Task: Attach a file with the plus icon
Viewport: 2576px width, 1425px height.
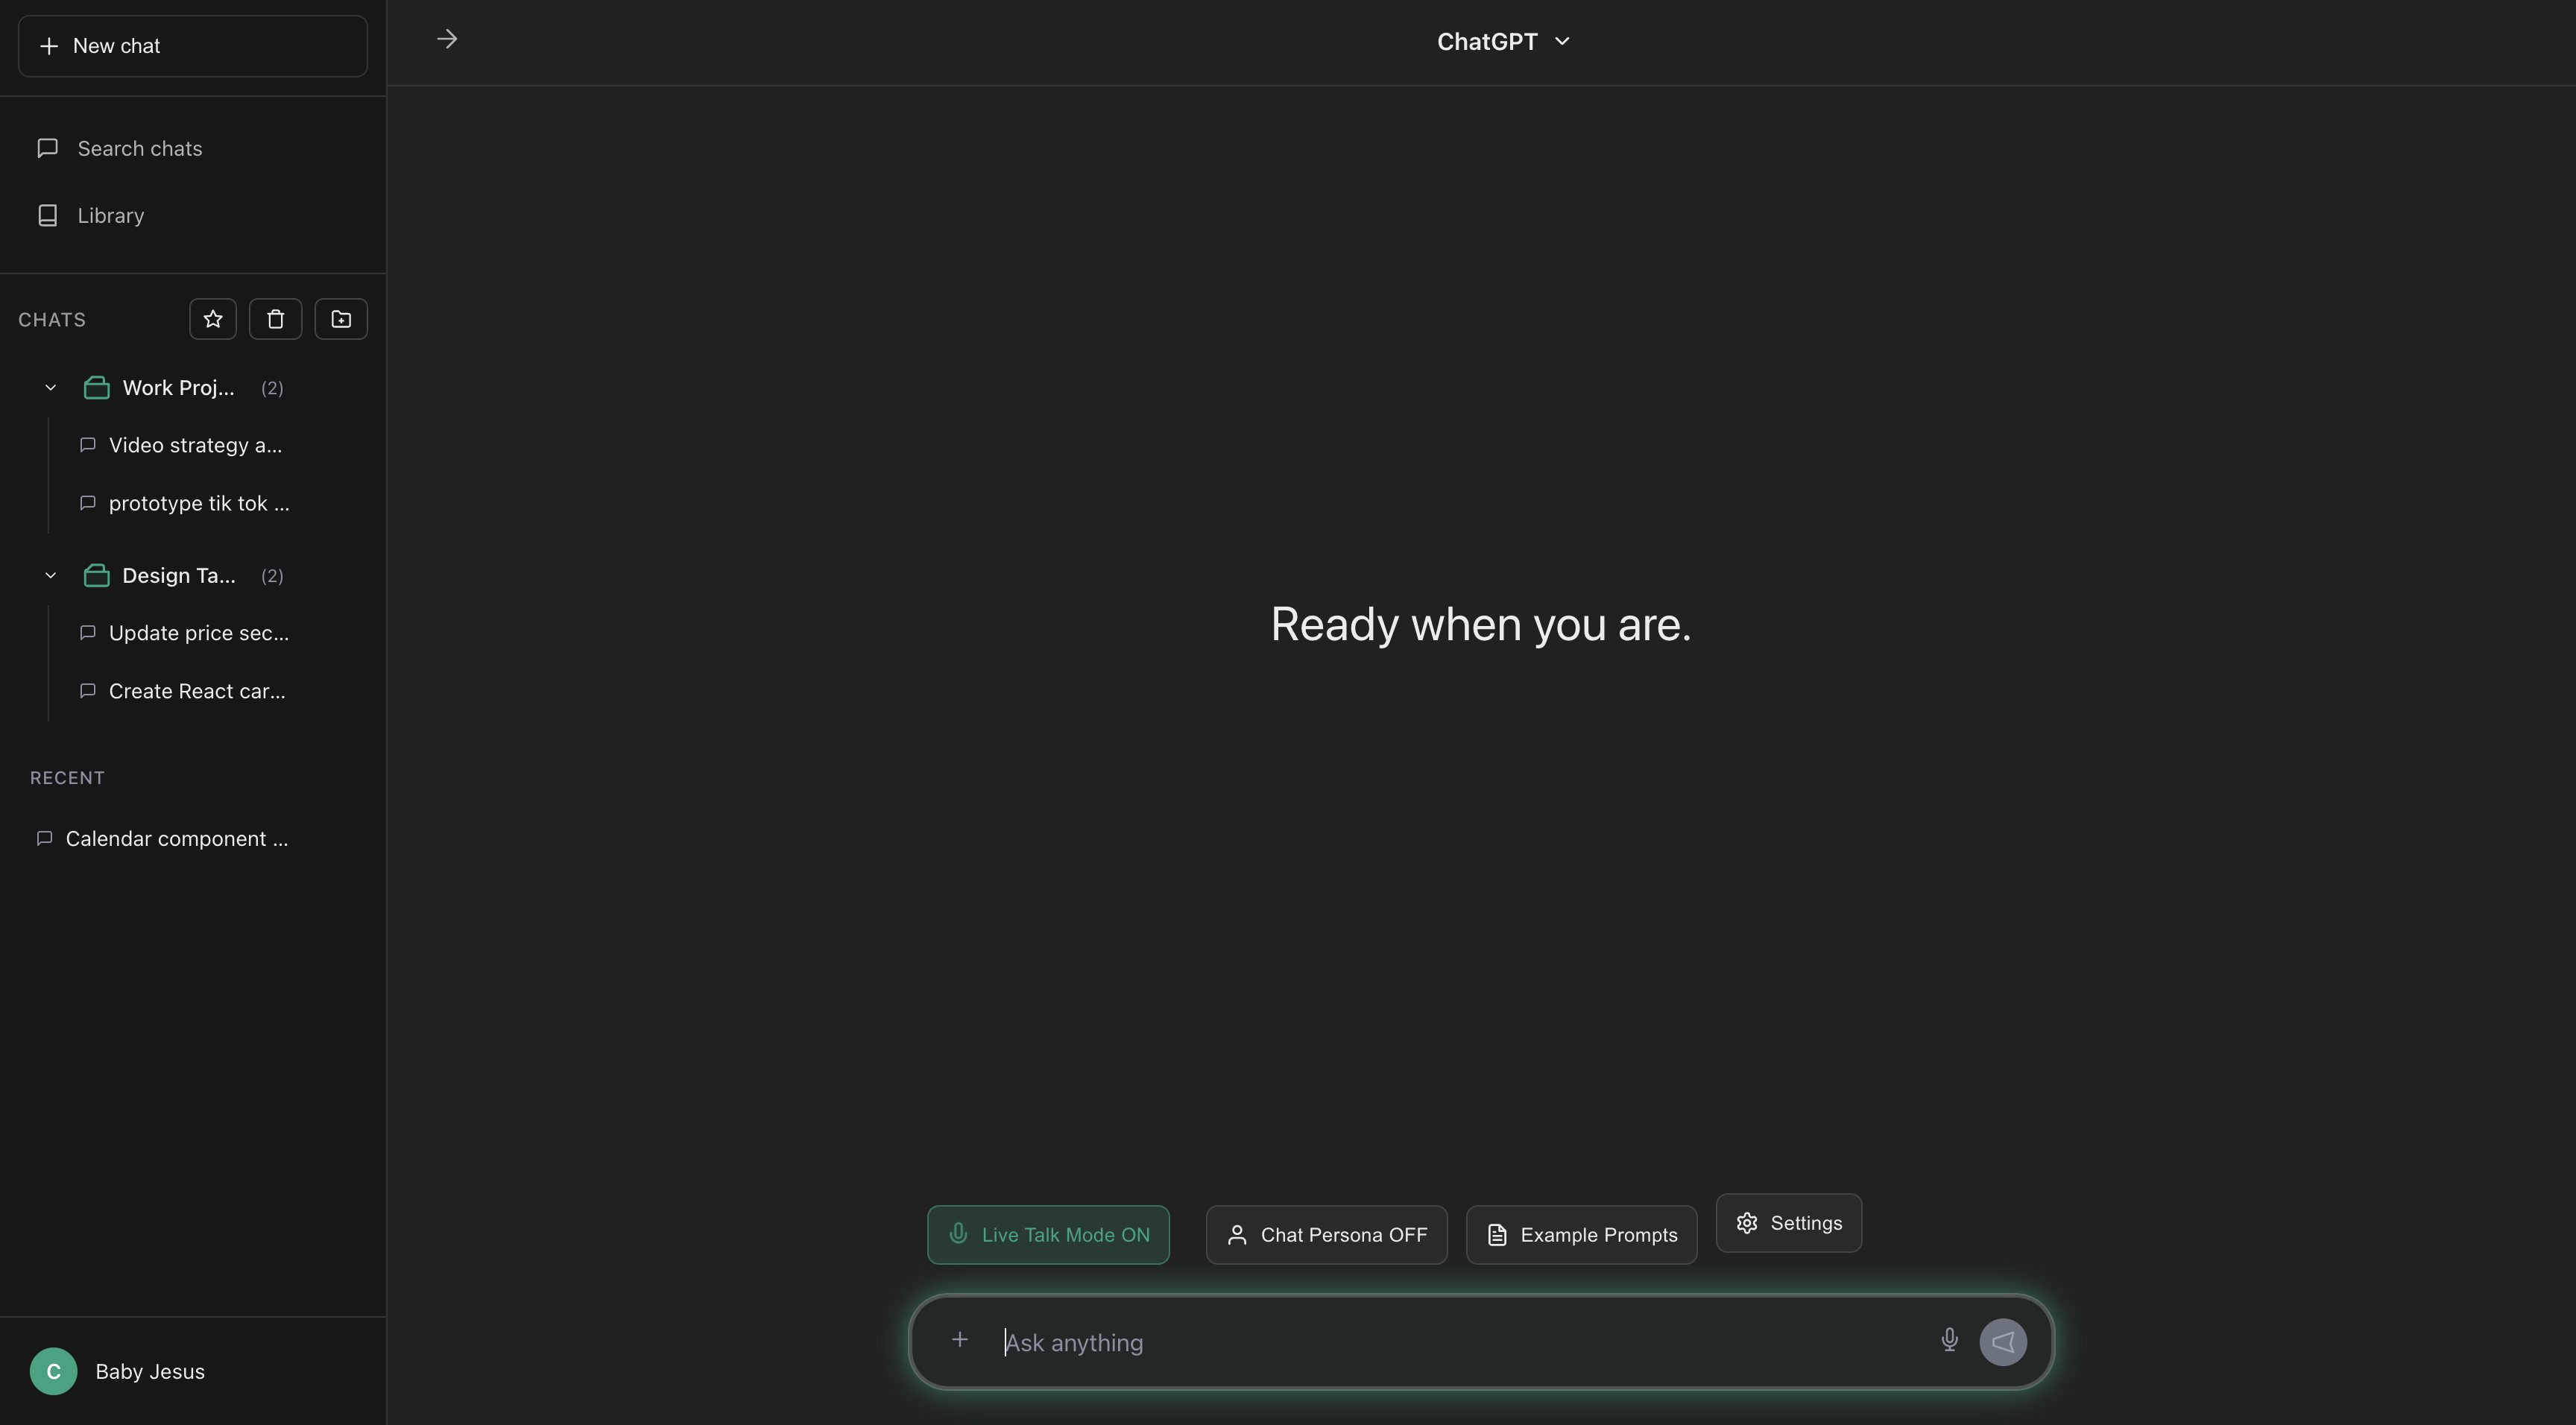Action: tap(959, 1340)
